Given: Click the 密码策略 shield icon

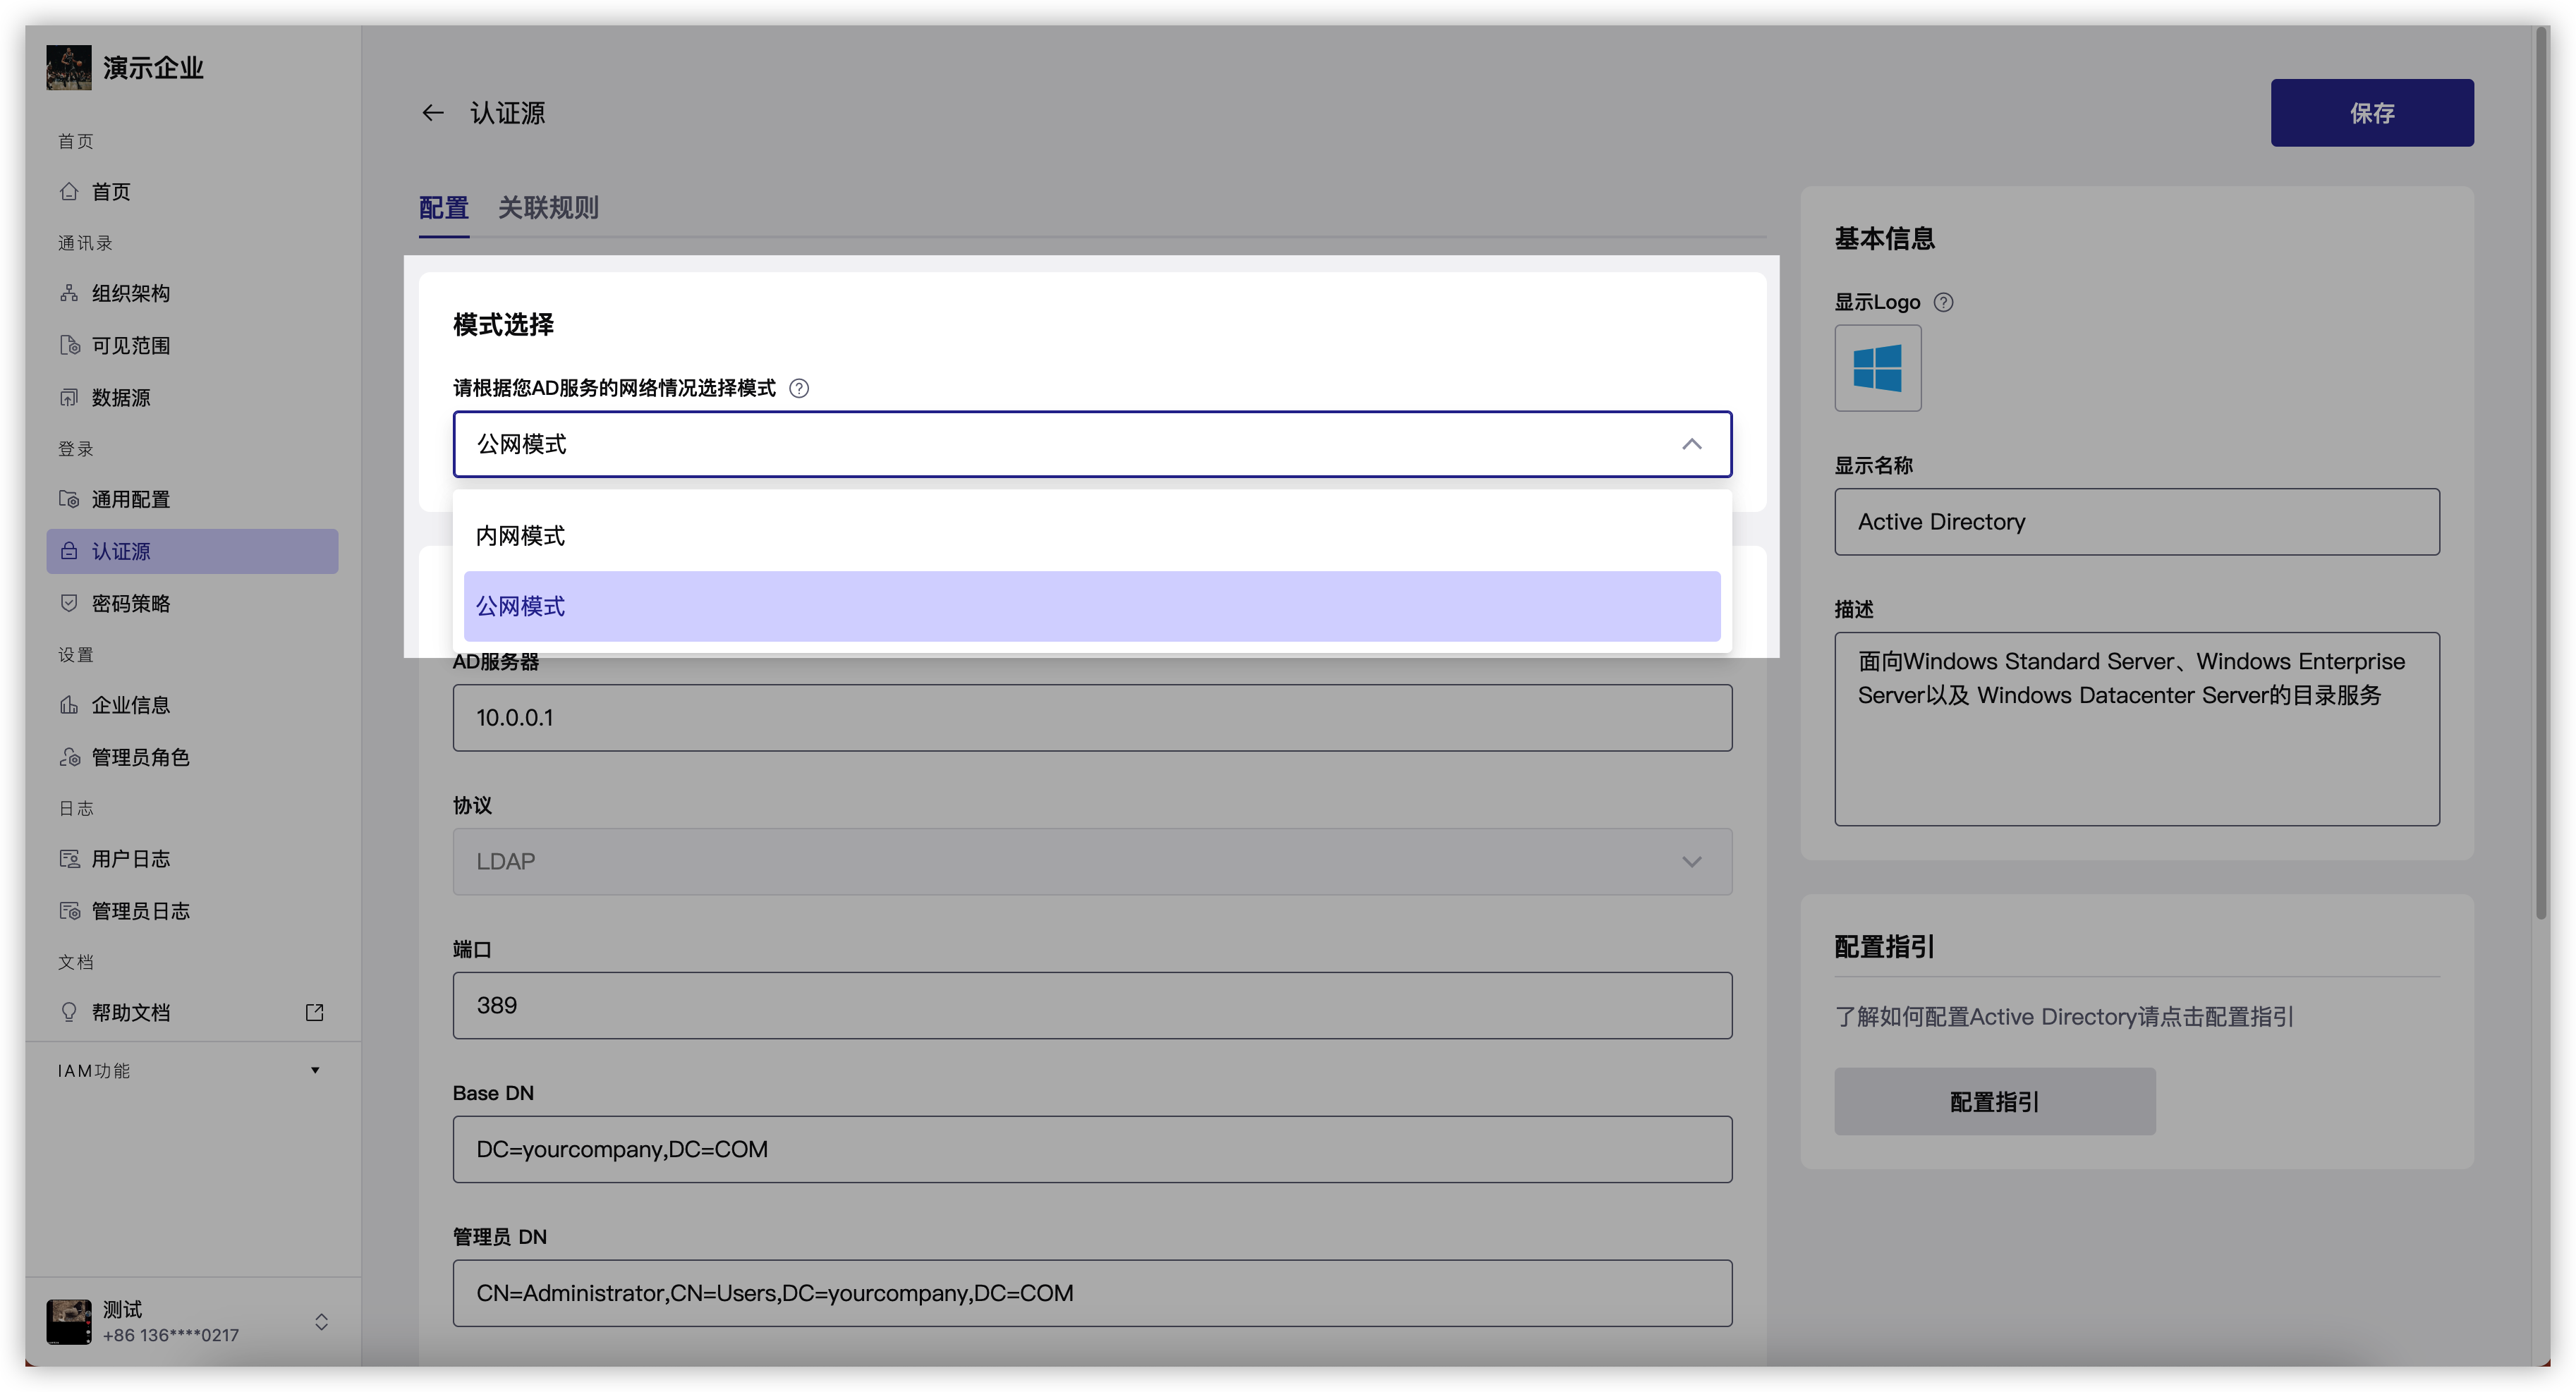Looking at the screenshot, I should [x=69, y=603].
